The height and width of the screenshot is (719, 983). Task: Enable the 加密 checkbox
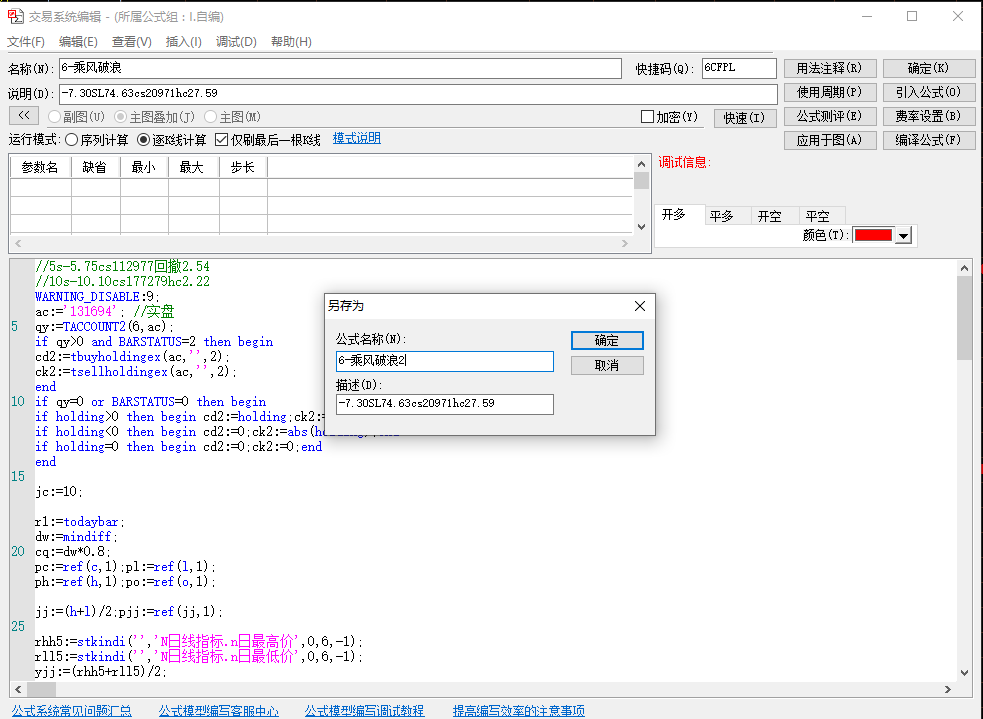click(x=648, y=117)
